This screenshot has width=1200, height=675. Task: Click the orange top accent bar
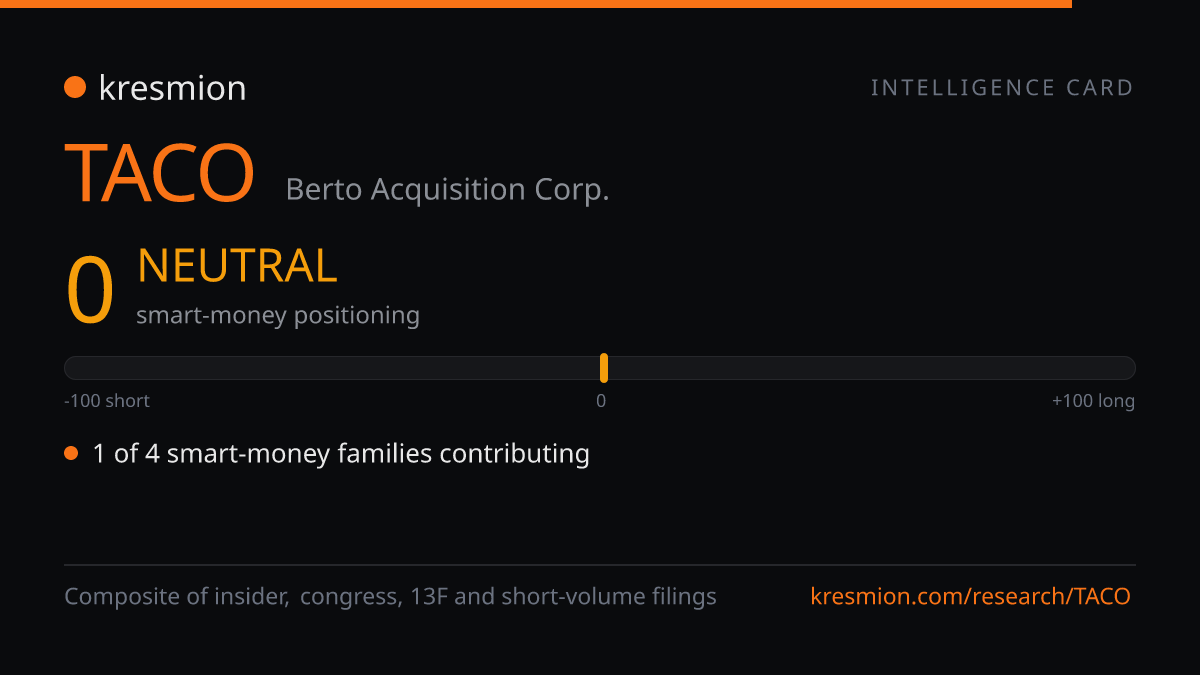click(536, 4)
